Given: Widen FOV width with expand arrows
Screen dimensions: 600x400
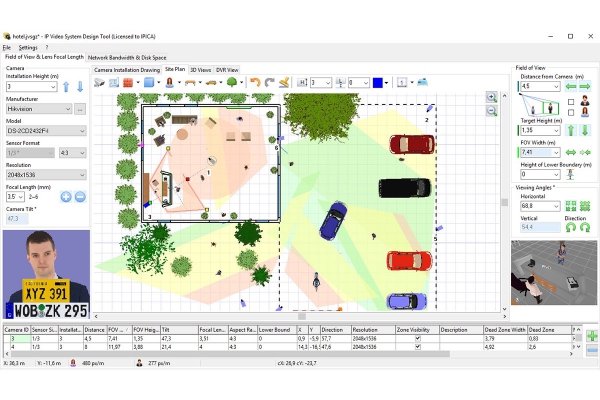Looking at the screenshot, I should point(571,152).
